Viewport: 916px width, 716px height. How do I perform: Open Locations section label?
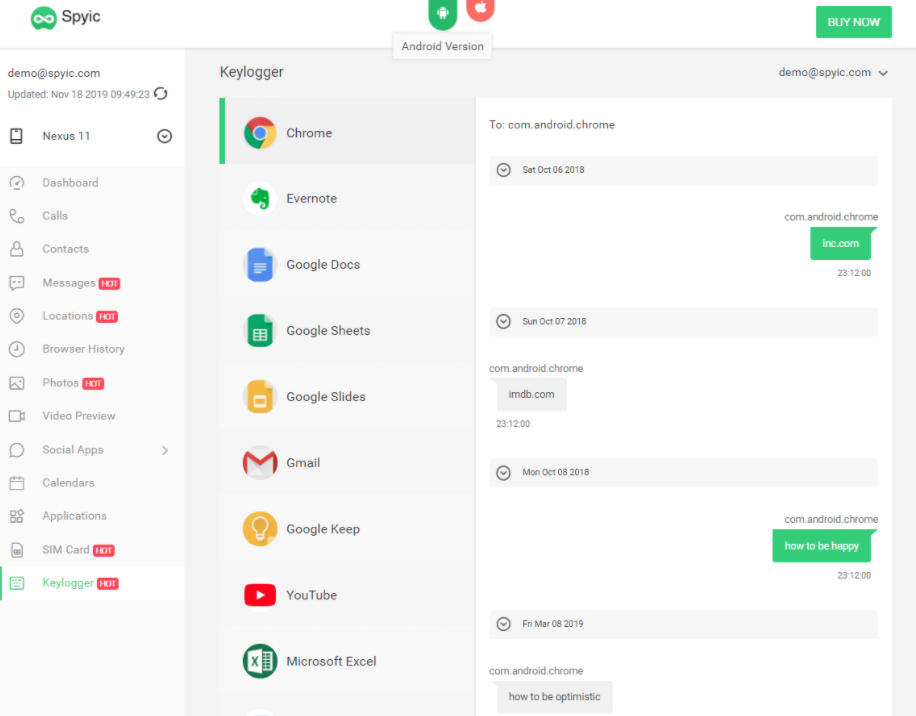pyautogui.click(x=68, y=316)
